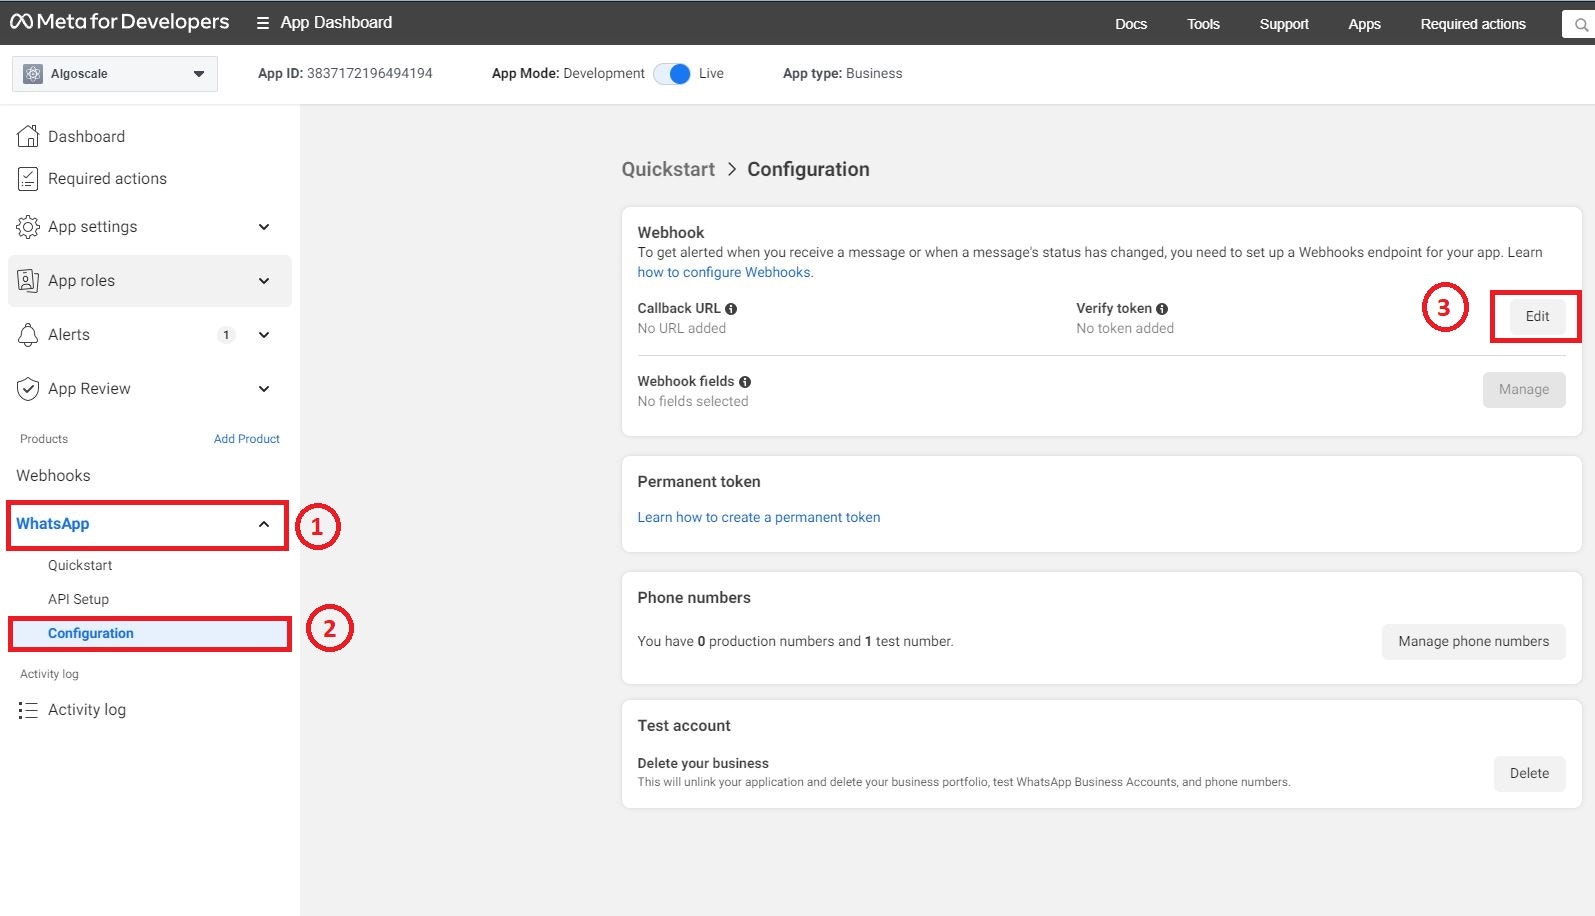Select Configuration under WhatsApp
1595x916 pixels.
point(150,634)
